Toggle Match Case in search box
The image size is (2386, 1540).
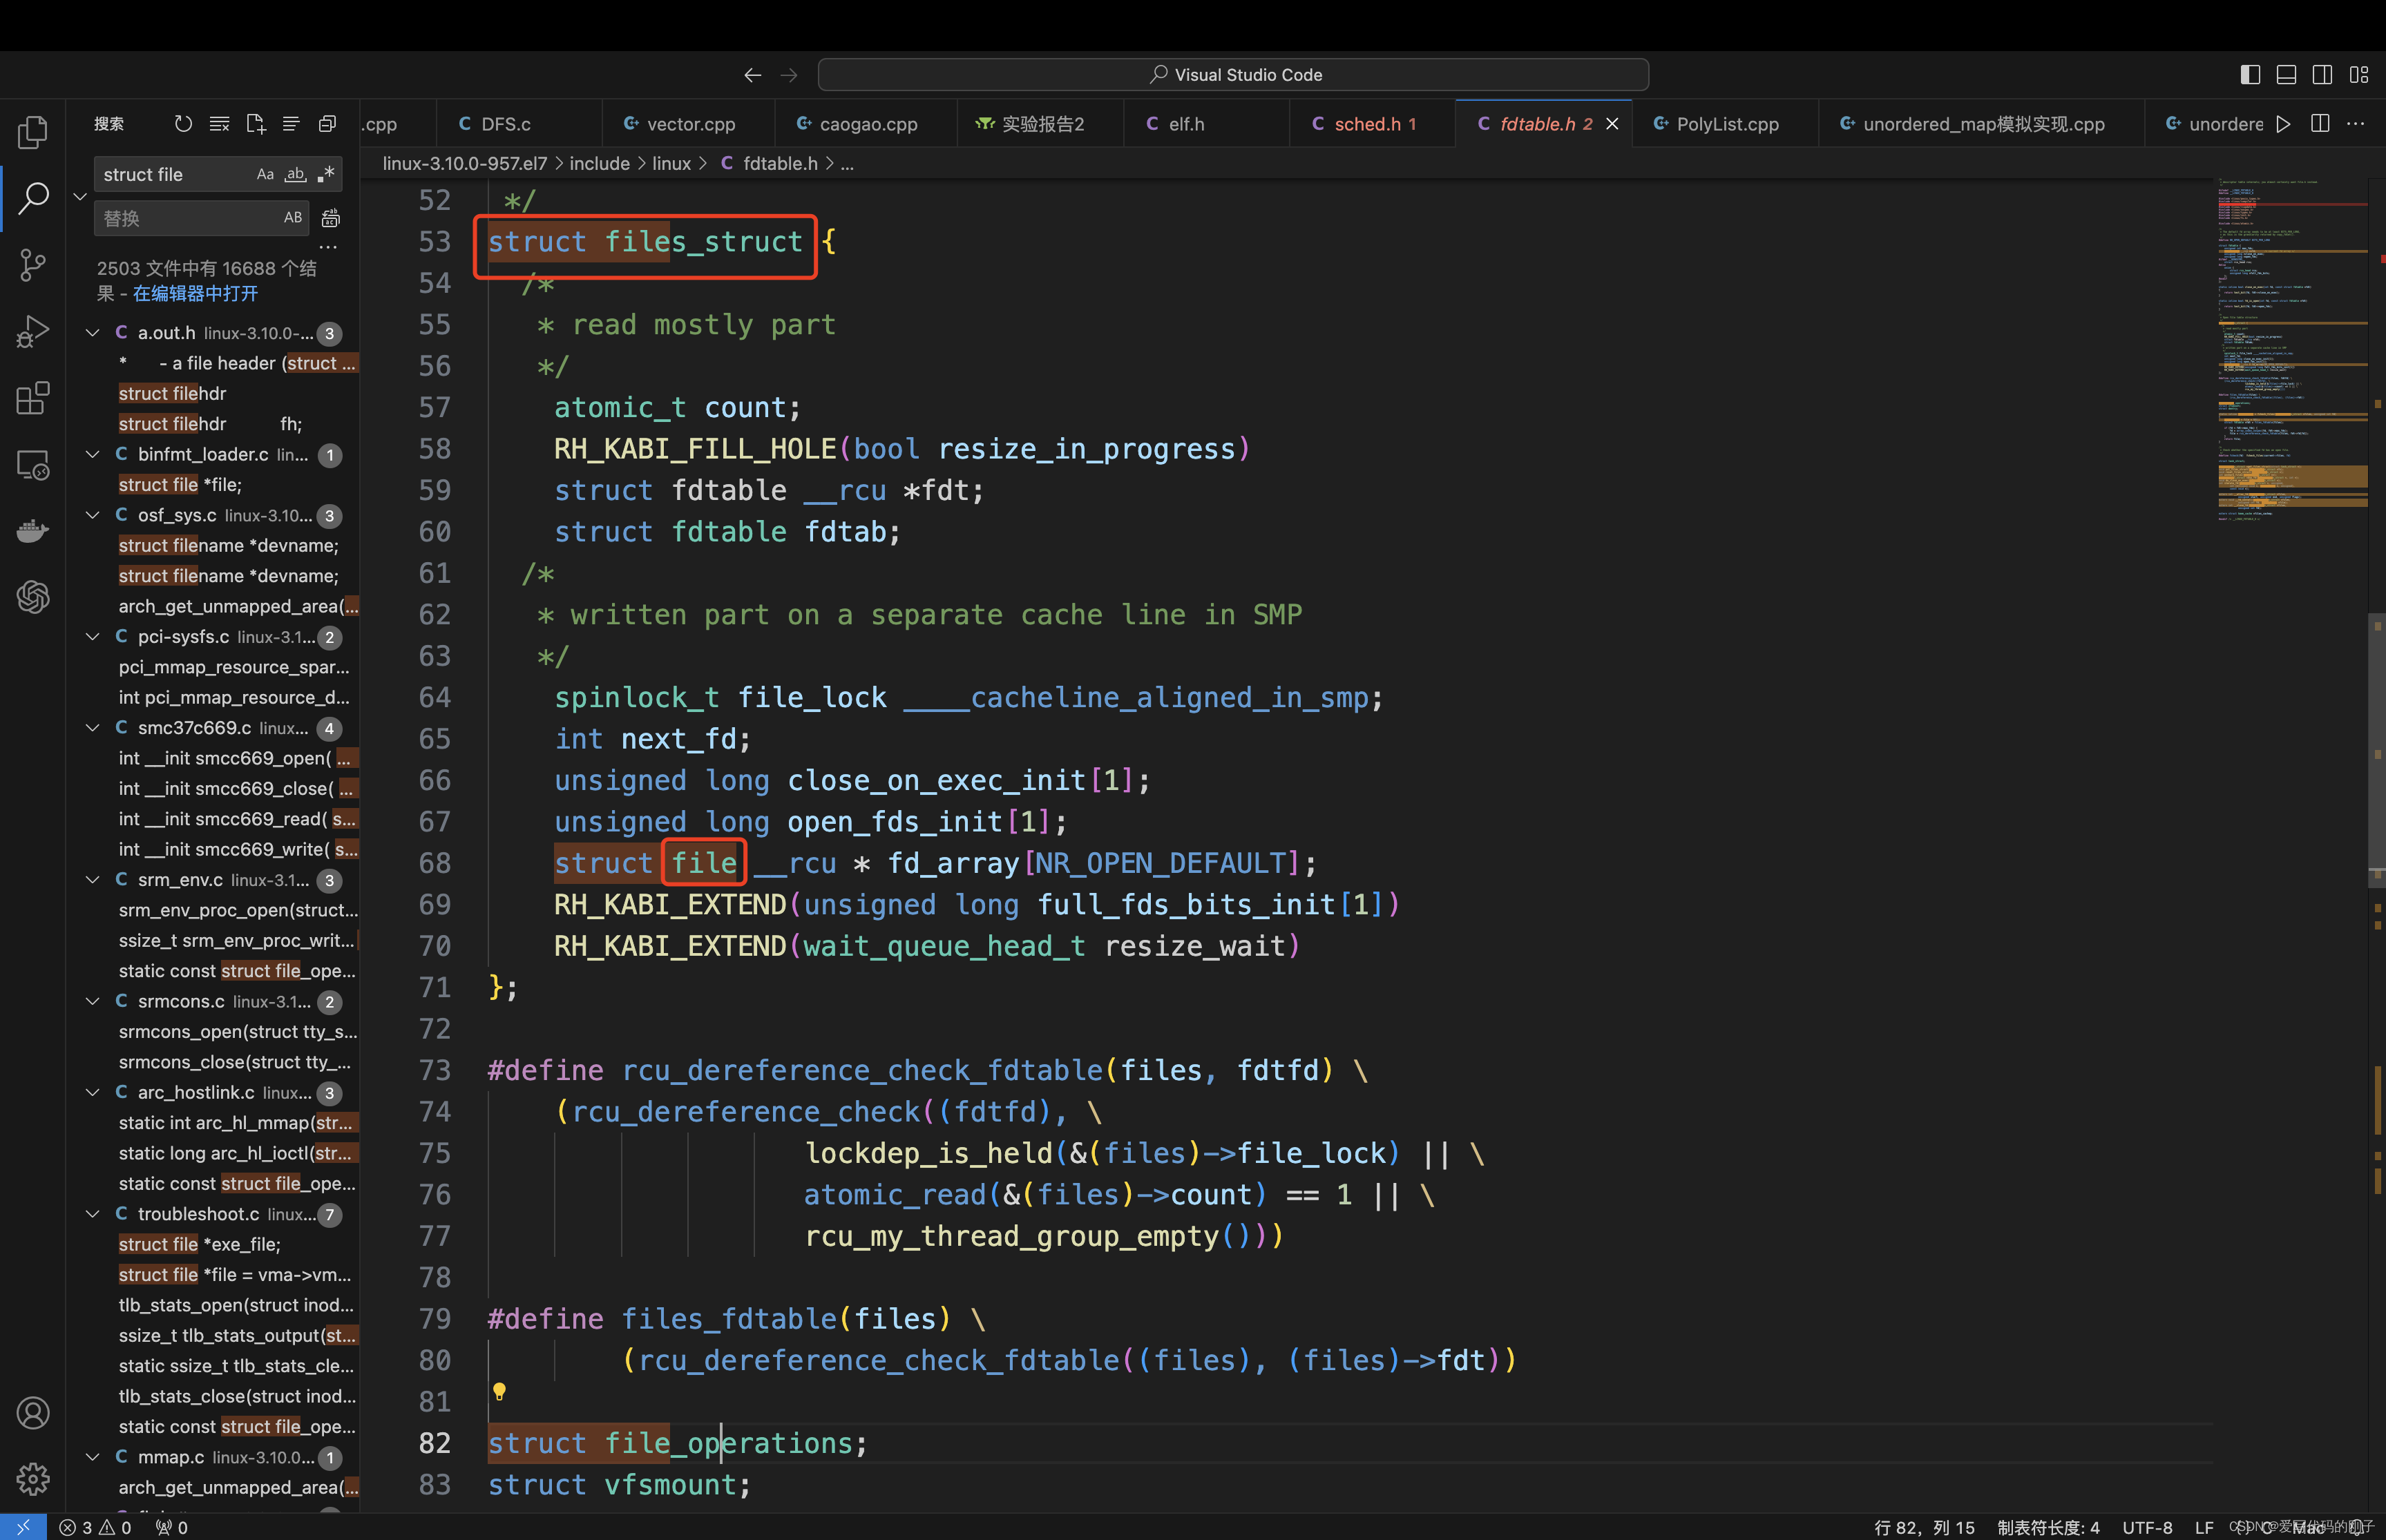click(265, 174)
